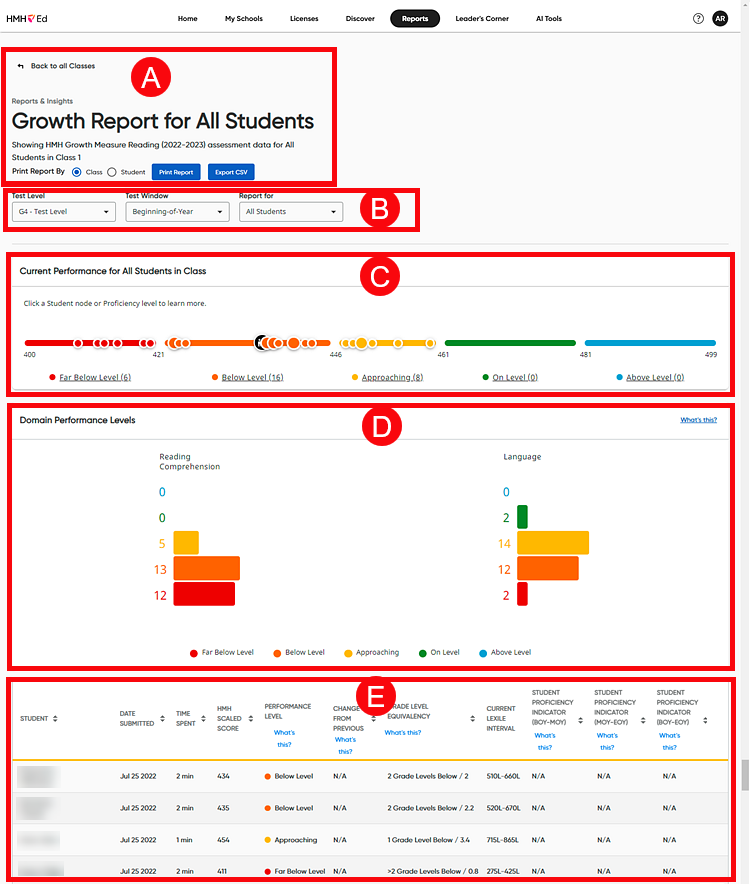The image size is (751, 884).
Task: Select Student print option radio button
Action: [112, 172]
